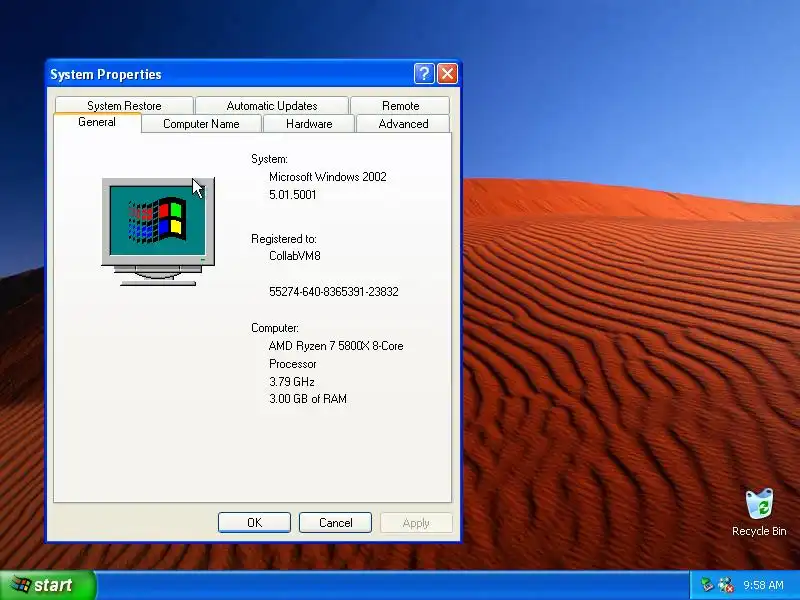Open the Hardware tab

tap(309, 124)
